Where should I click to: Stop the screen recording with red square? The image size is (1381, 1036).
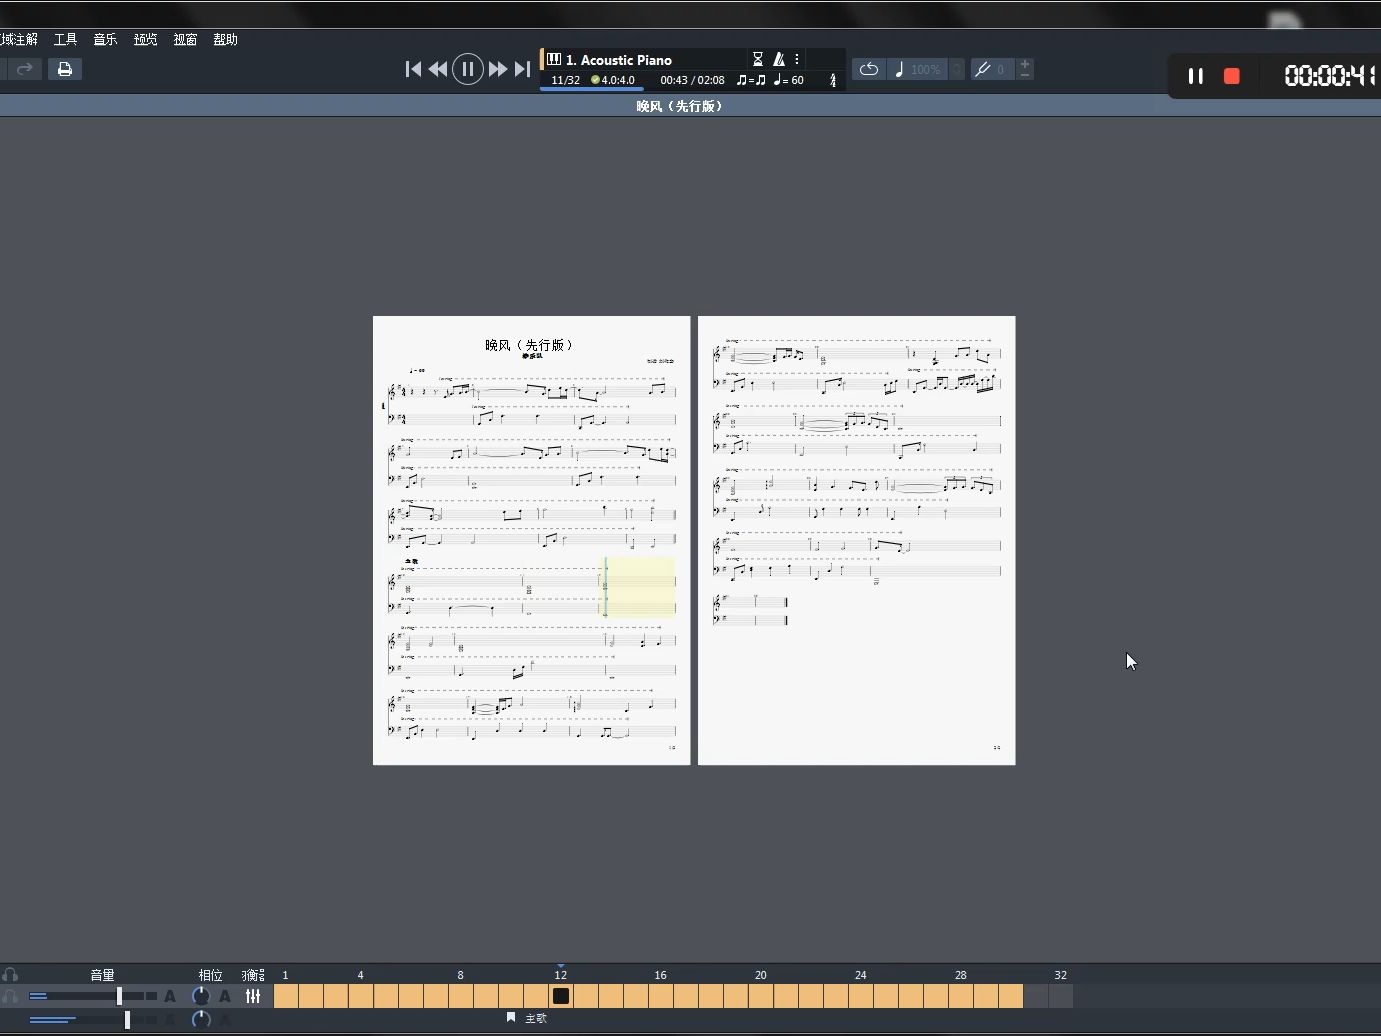click(1232, 76)
